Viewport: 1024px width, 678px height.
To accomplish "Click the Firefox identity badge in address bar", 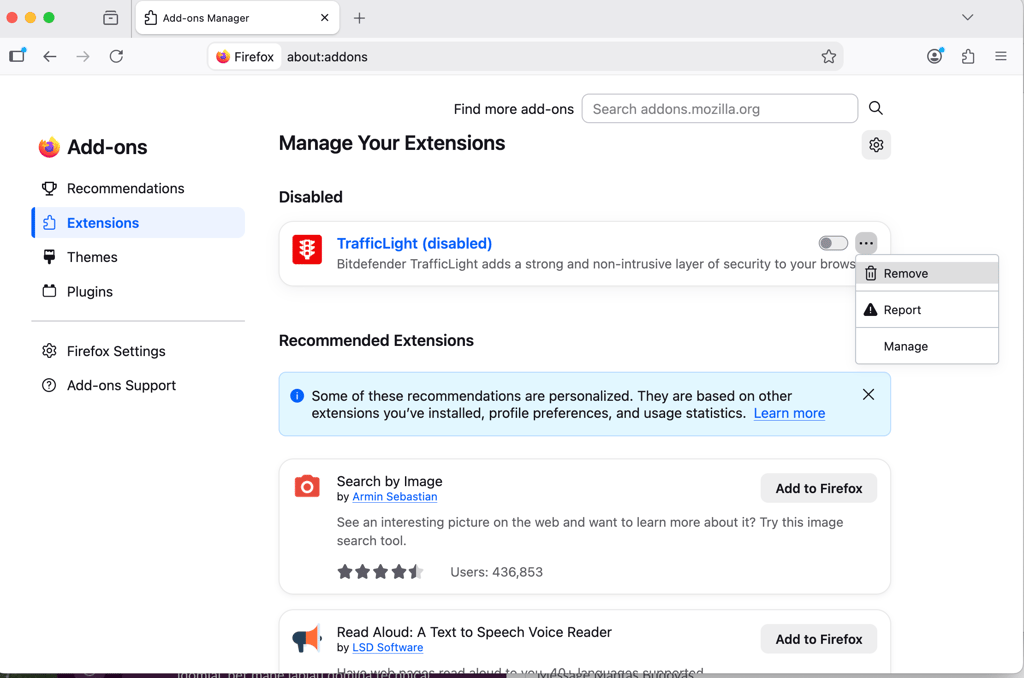I will [246, 57].
